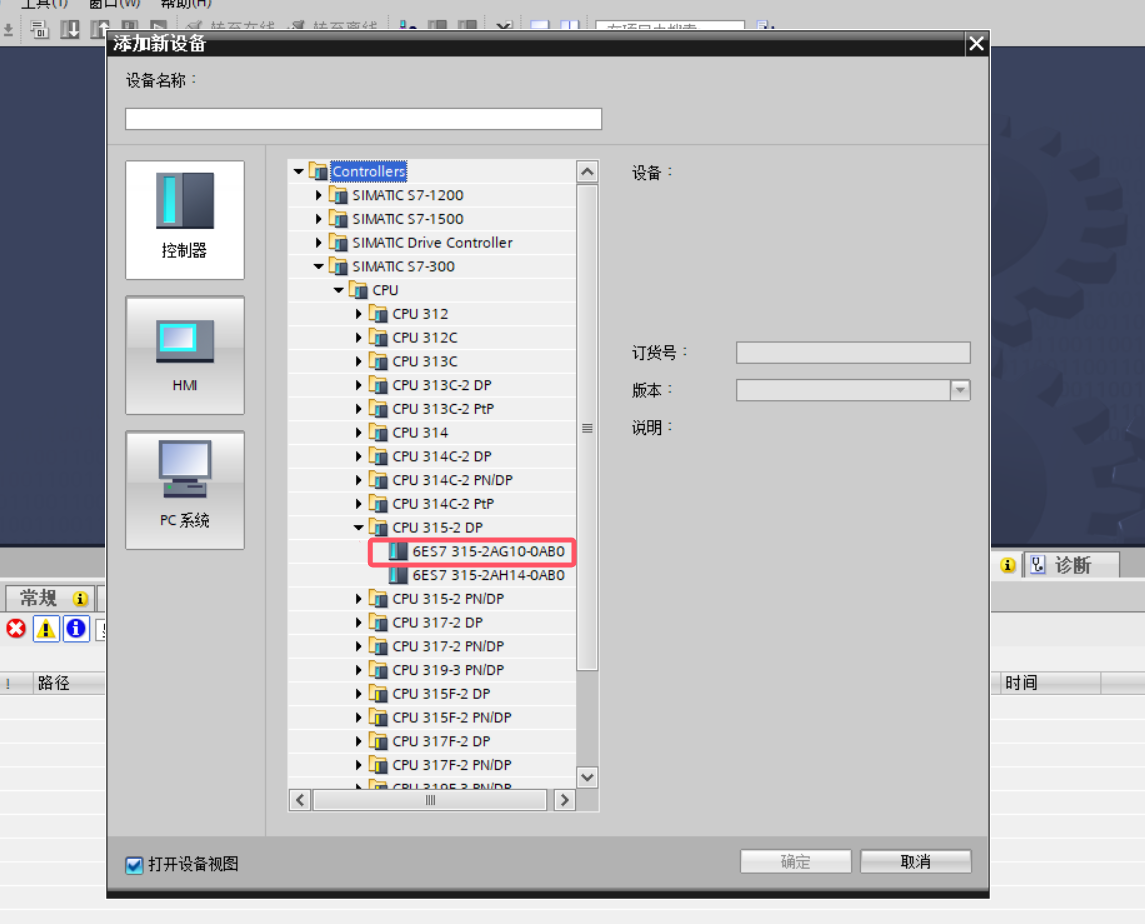The height and width of the screenshot is (924, 1145).
Task: Click the device tree scroll down arrow
Action: point(587,777)
